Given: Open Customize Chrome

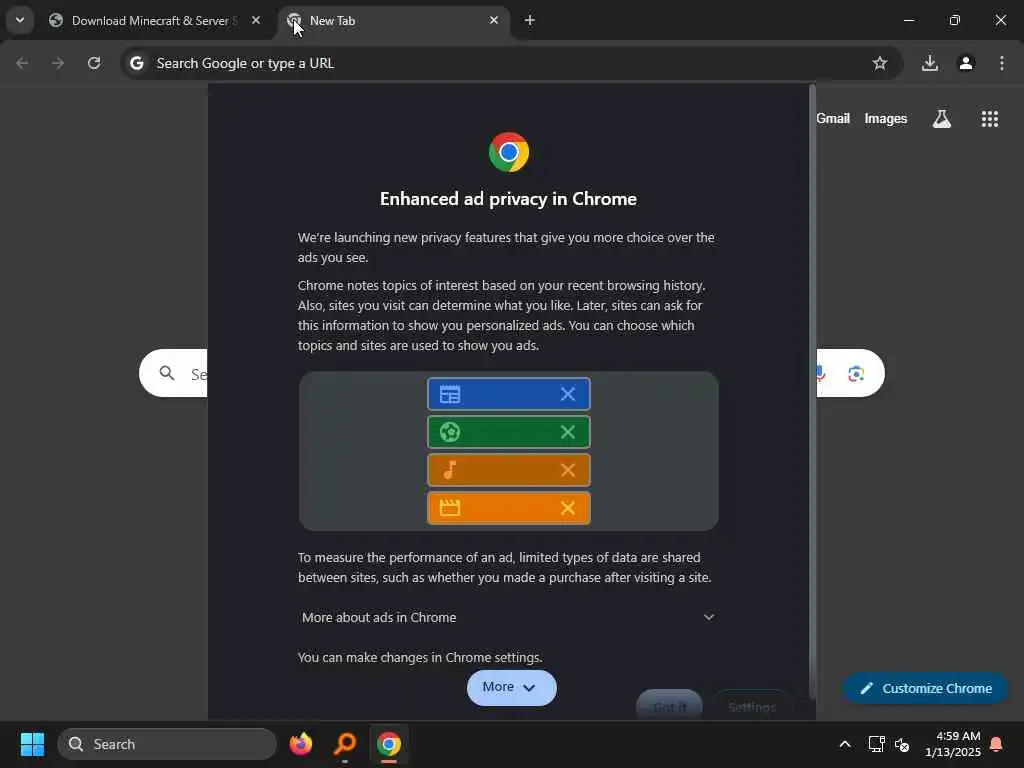Looking at the screenshot, I should point(925,688).
